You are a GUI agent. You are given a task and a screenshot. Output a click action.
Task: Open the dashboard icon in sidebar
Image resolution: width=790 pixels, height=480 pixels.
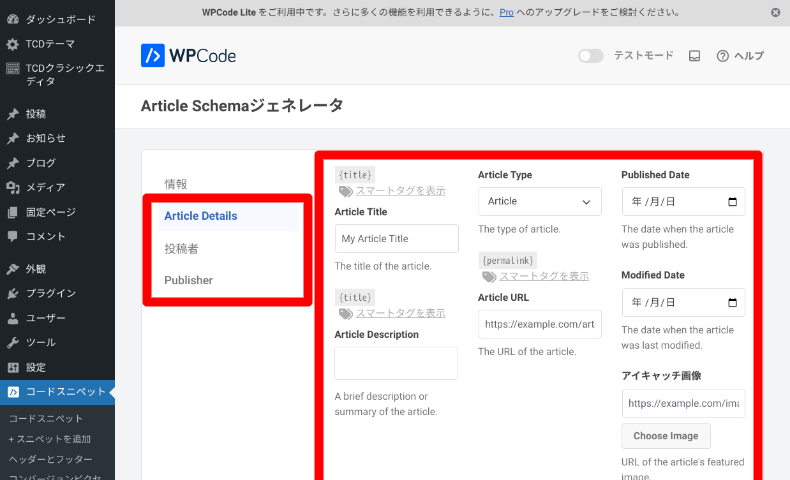click(x=13, y=20)
